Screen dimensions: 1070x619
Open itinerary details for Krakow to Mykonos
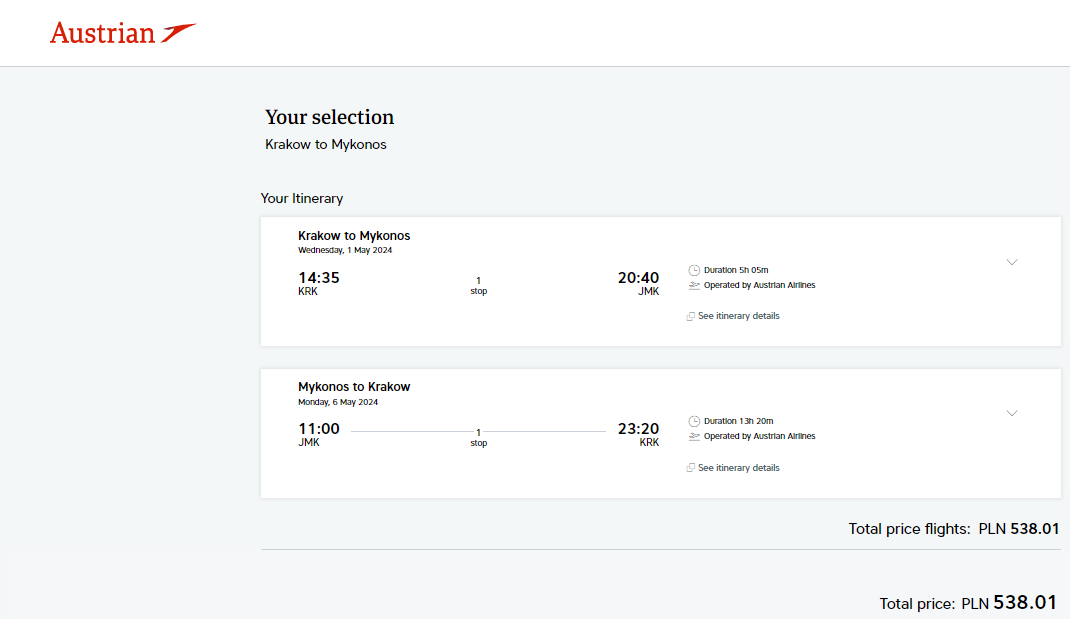[738, 316]
